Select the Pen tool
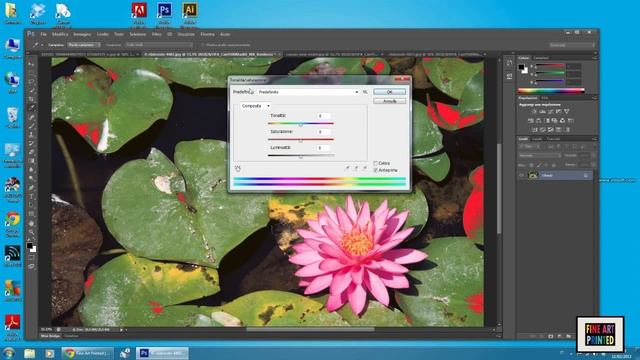The height and width of the screenshot is (360, 640). point(31,188)
